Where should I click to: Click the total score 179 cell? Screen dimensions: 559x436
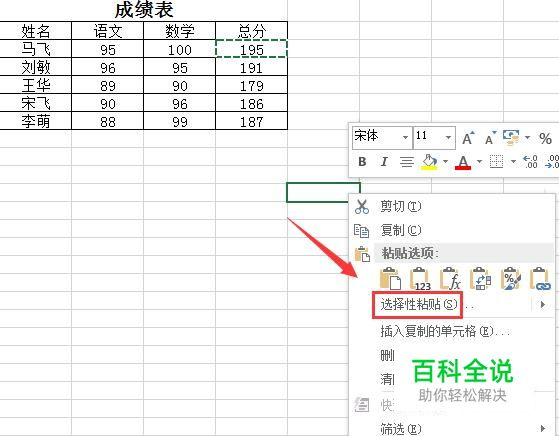[252, 85]
